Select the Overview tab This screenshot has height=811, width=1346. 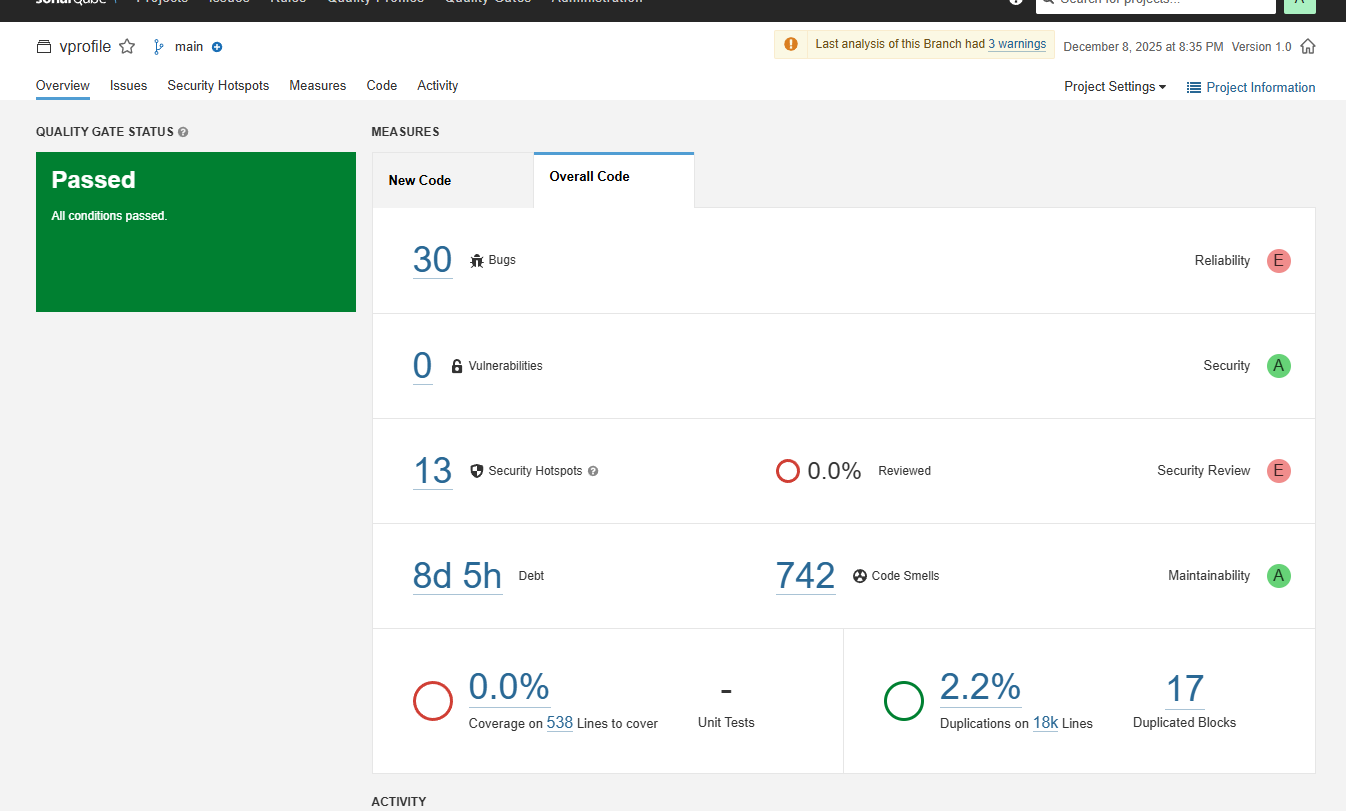[63, 86]
